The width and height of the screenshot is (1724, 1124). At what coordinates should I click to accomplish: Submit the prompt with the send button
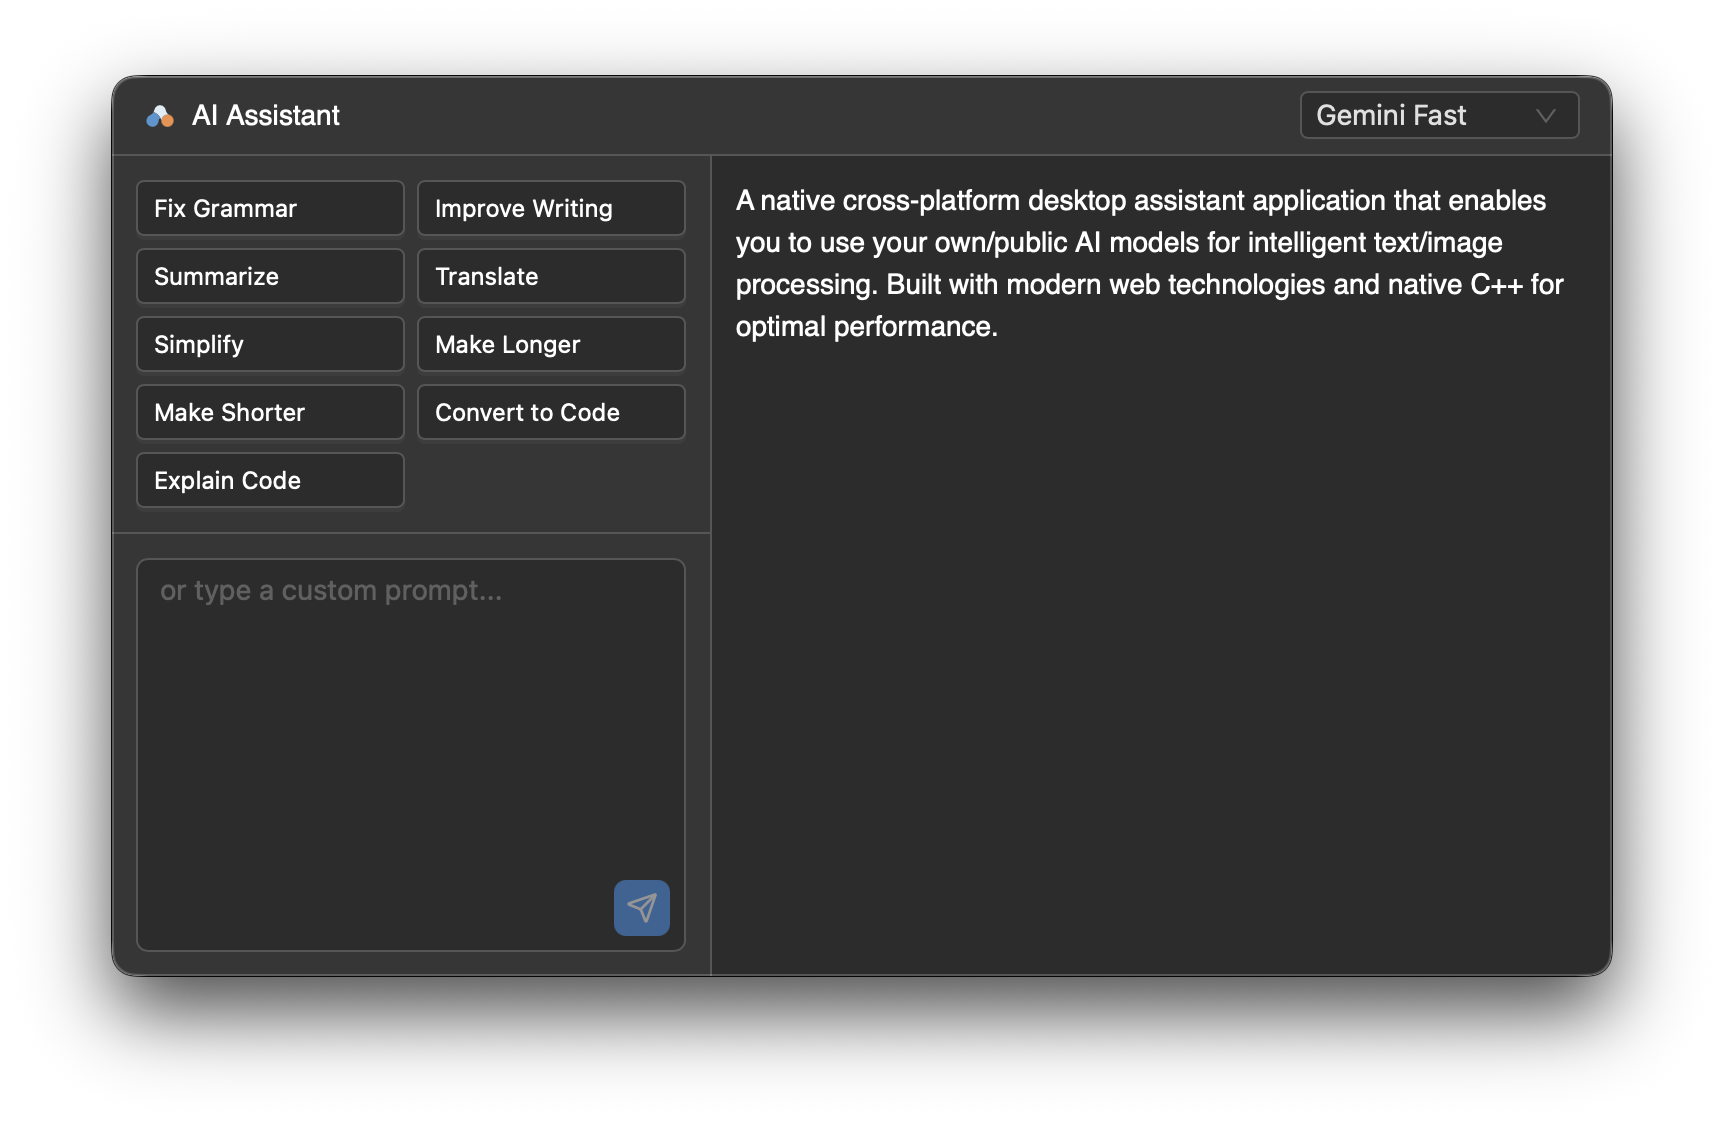[641, 908]
